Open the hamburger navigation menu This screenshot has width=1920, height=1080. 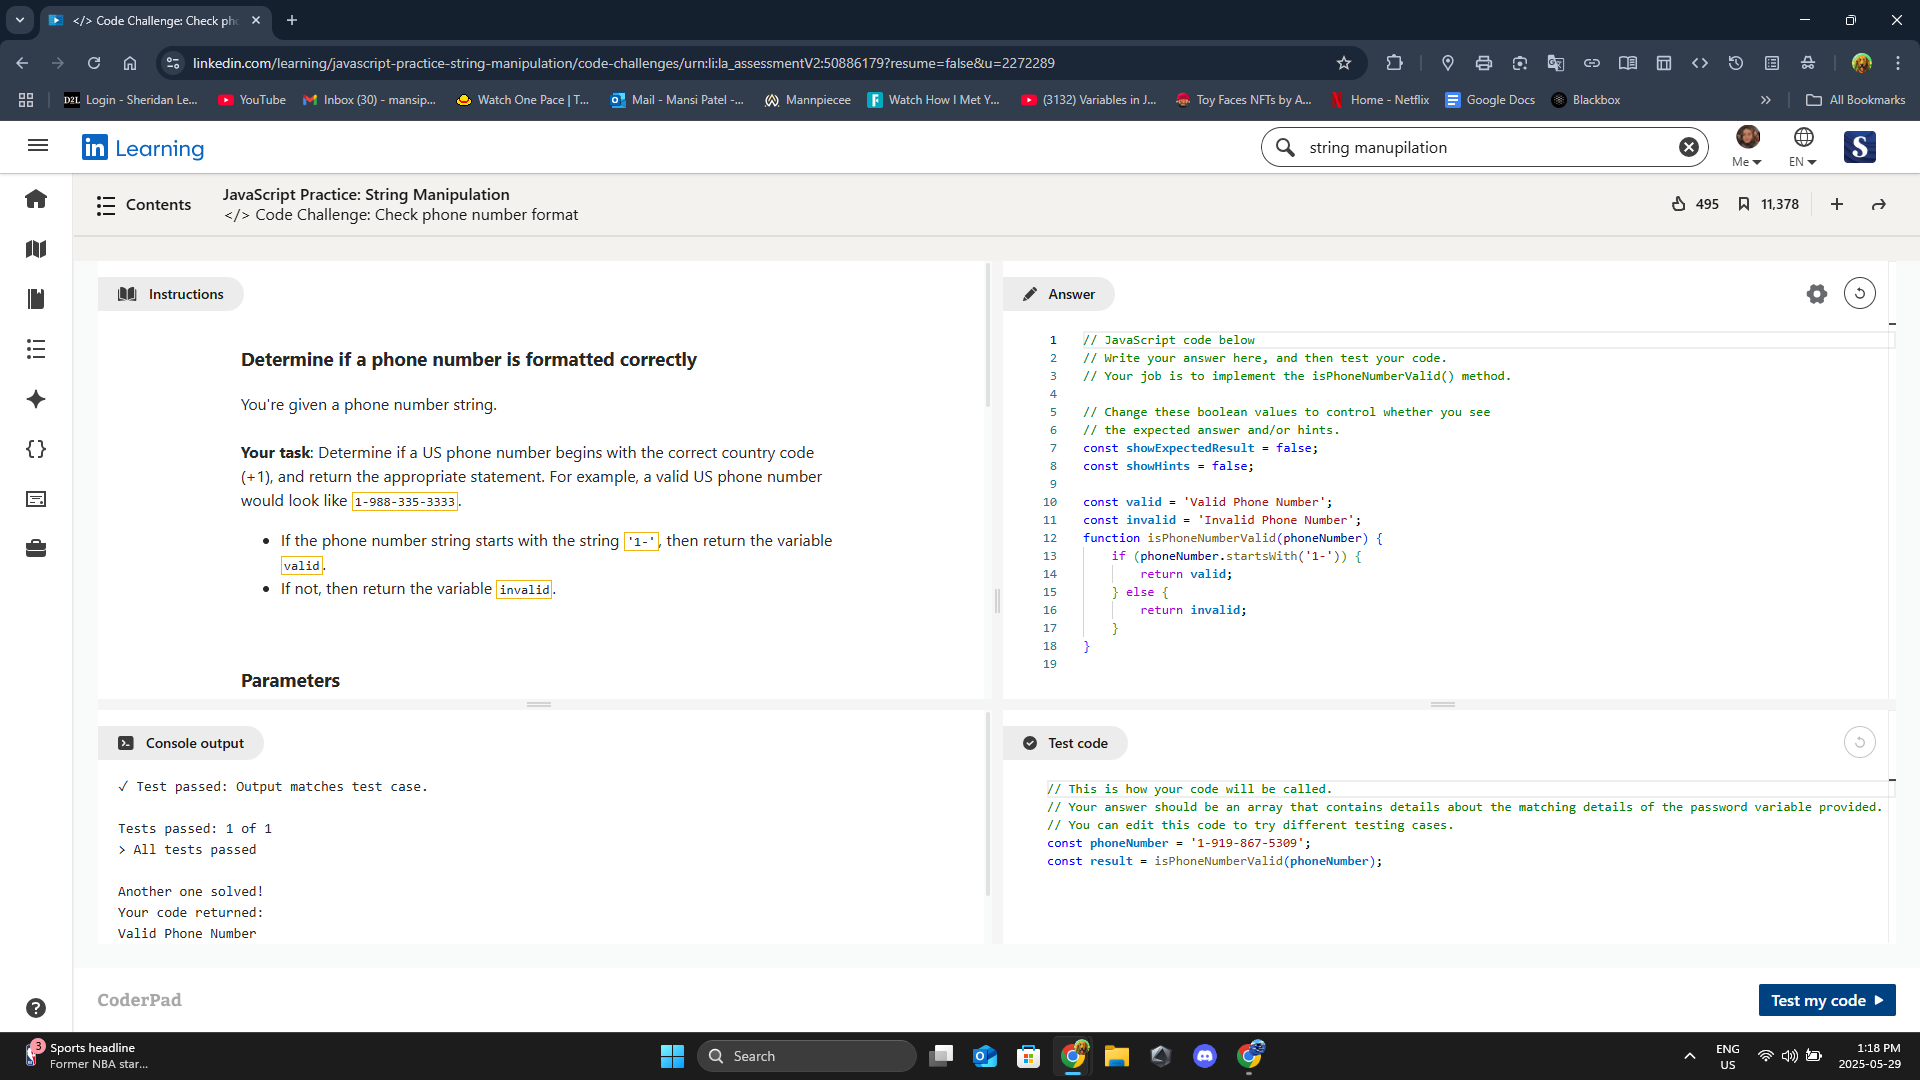coord(38,146)
